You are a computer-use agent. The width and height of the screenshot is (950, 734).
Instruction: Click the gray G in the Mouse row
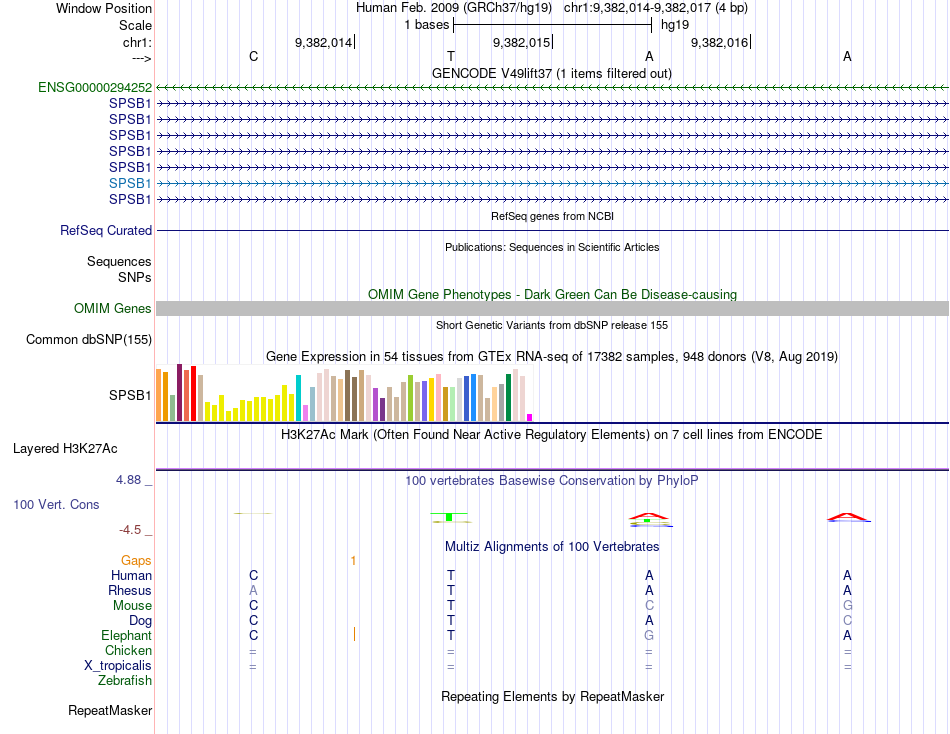847,606
